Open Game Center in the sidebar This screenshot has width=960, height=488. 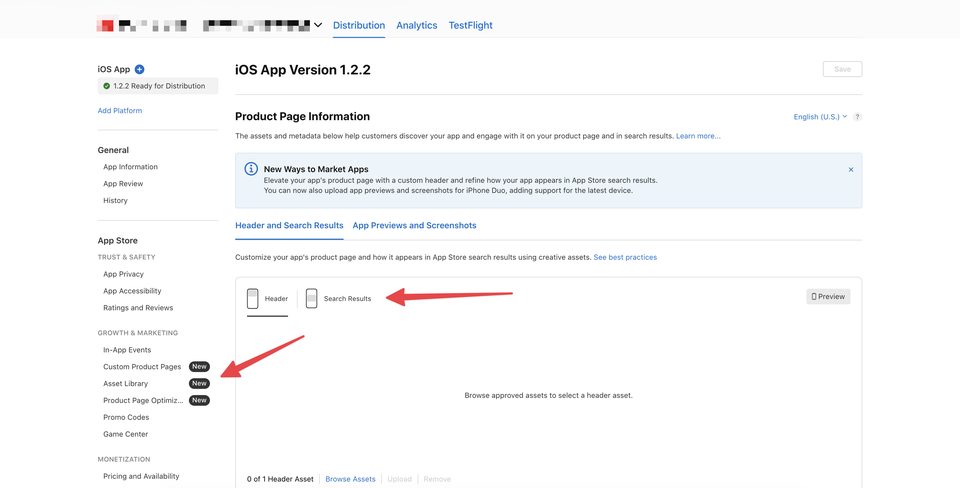[126, 434]
